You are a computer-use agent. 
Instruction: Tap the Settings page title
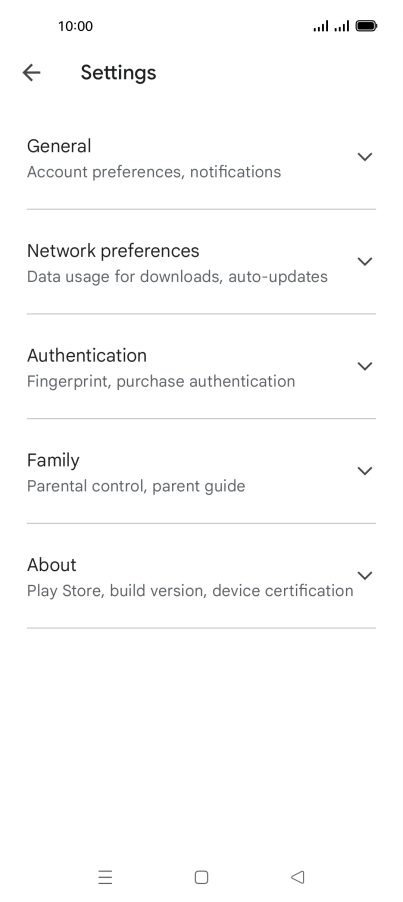(x=118, y=73)
